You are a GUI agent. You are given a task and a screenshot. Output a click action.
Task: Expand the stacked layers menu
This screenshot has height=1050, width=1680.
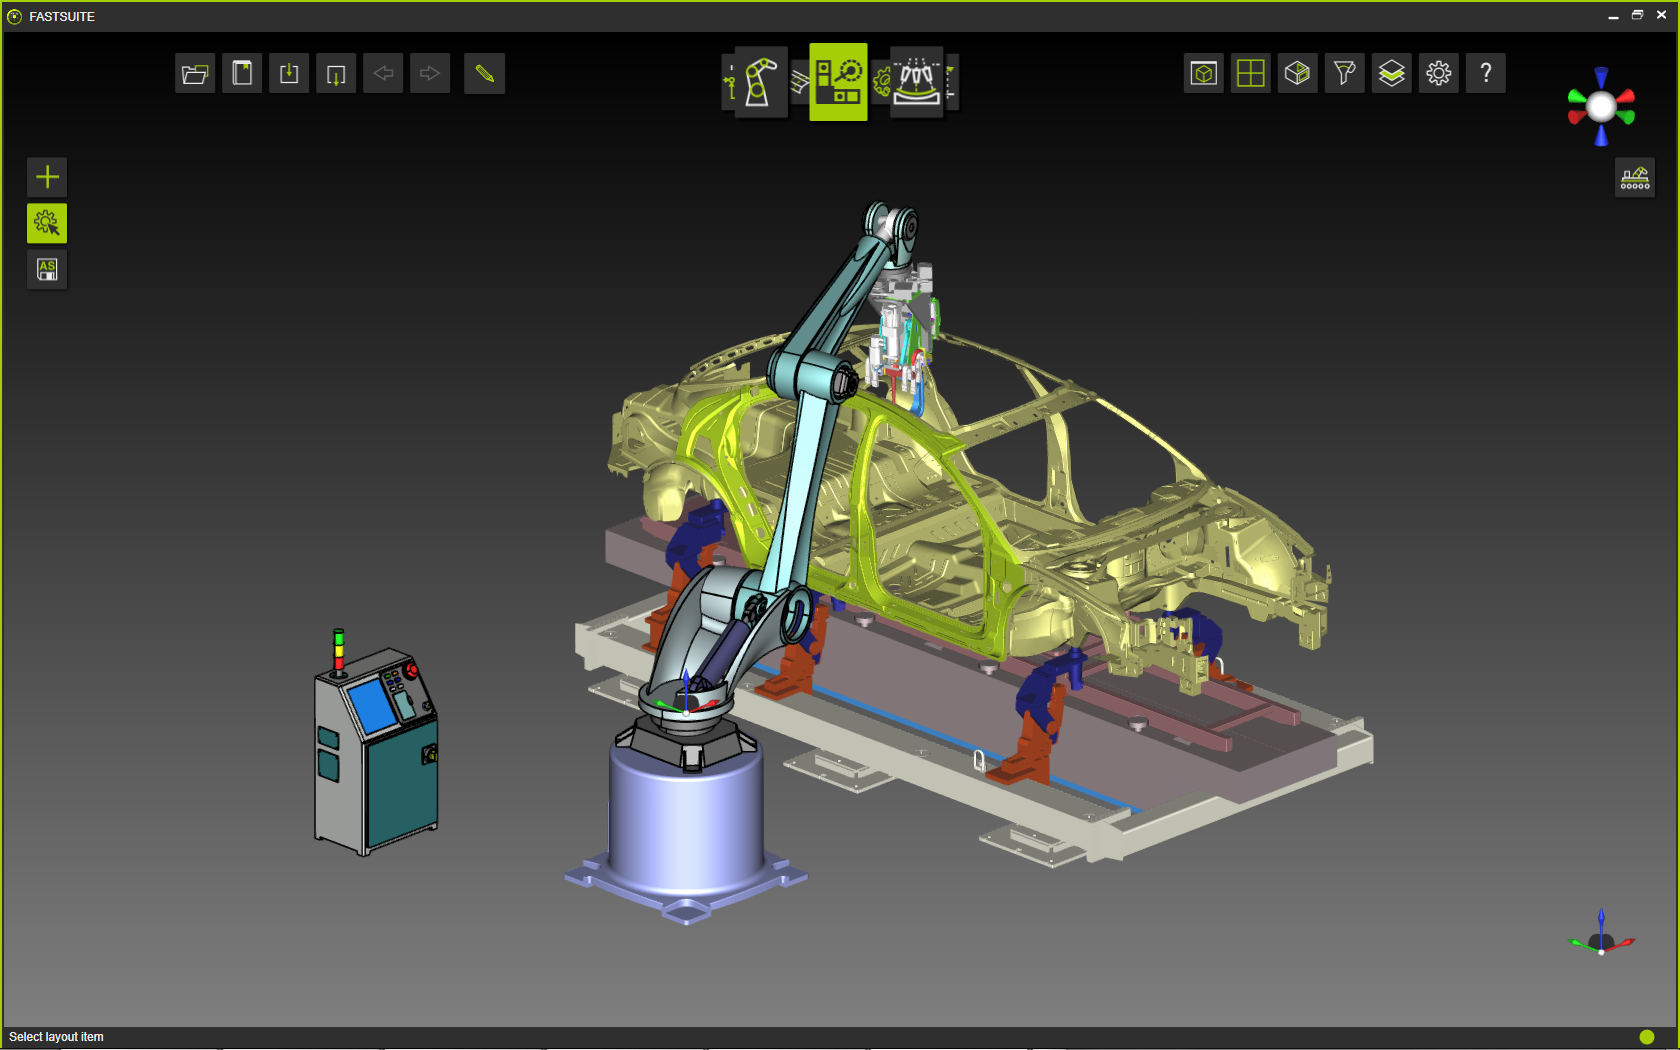[x=1392, y=74]
